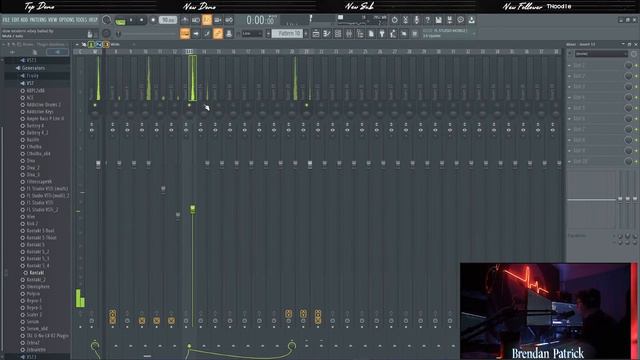Open the PATTERNS menu
The width and height of the screenshot is (640, 360).
[38, 20]
